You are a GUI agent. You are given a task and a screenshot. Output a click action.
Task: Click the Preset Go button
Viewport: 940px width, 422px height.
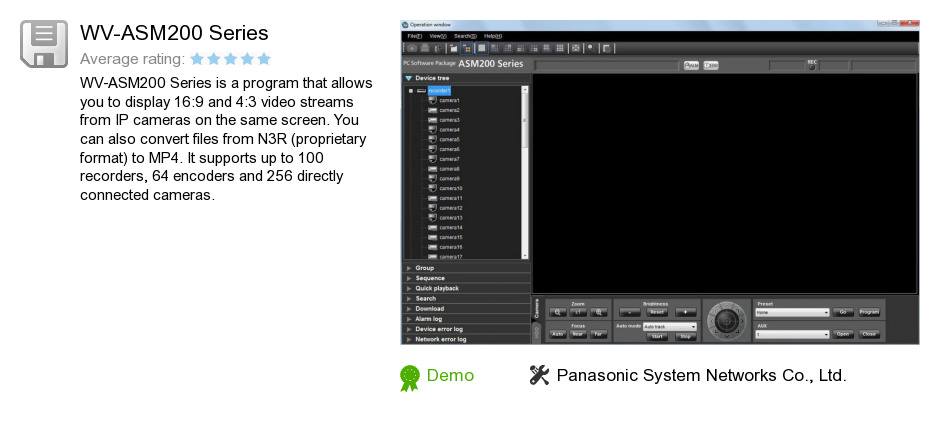point(843,312)
